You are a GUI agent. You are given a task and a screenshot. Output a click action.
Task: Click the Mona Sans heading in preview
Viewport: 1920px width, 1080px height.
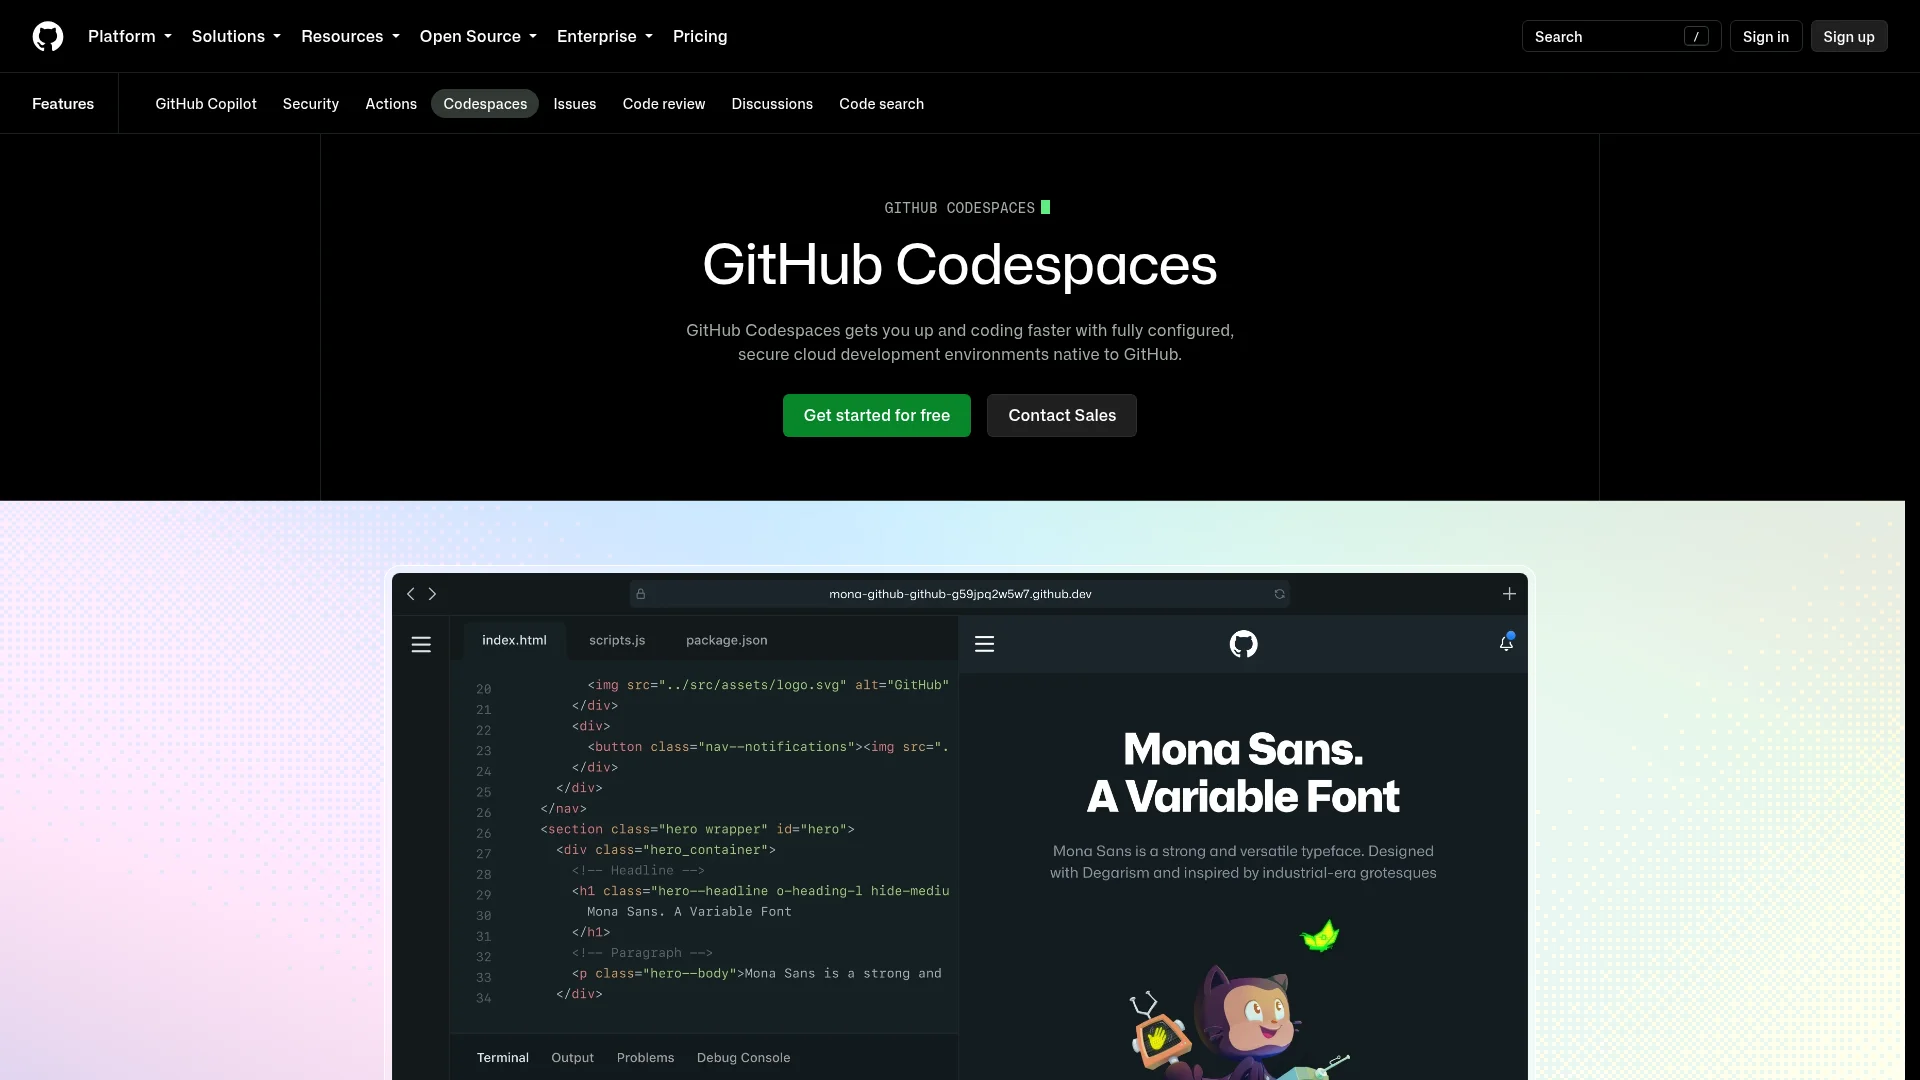pos(1243,772)
